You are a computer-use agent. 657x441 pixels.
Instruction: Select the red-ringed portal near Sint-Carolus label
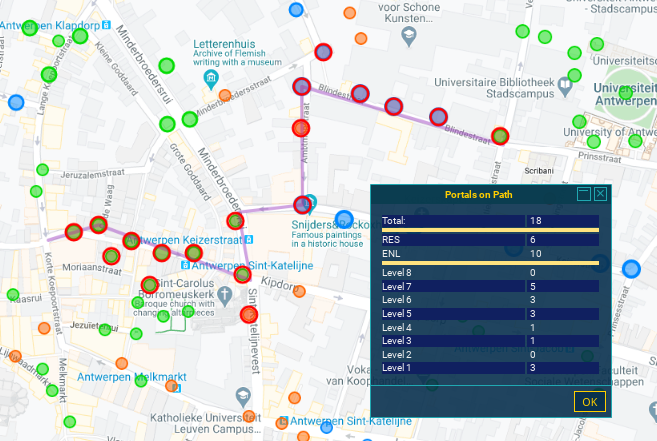click(x=150, y=285)
